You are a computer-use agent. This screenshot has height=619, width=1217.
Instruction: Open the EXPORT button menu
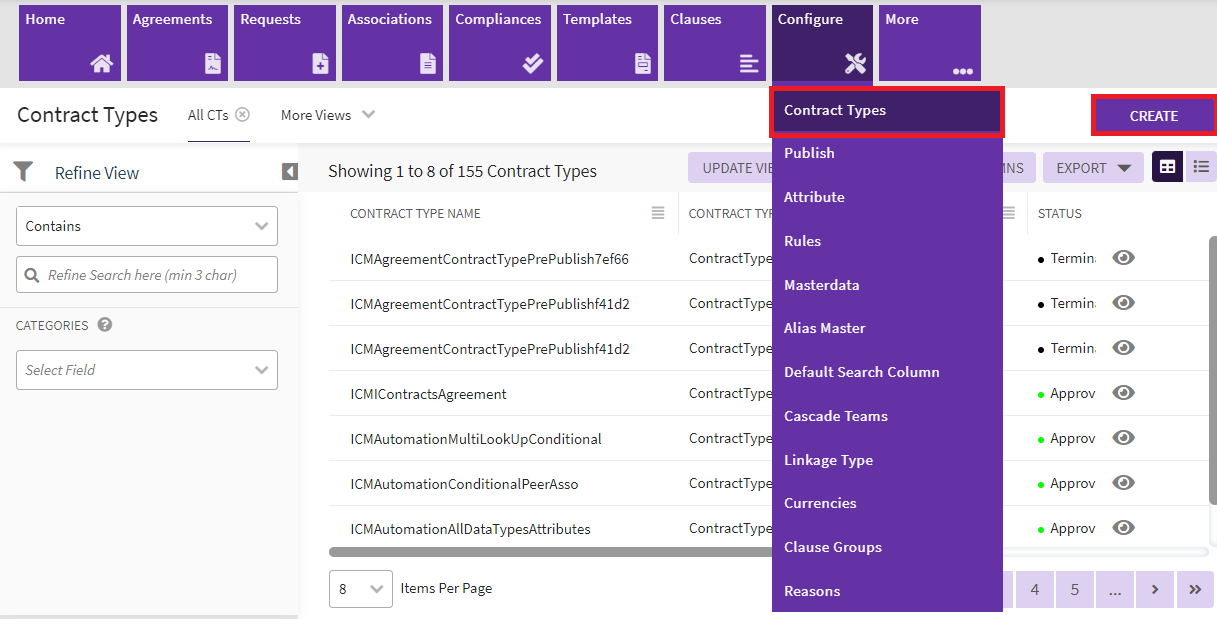click(1093, 168)
